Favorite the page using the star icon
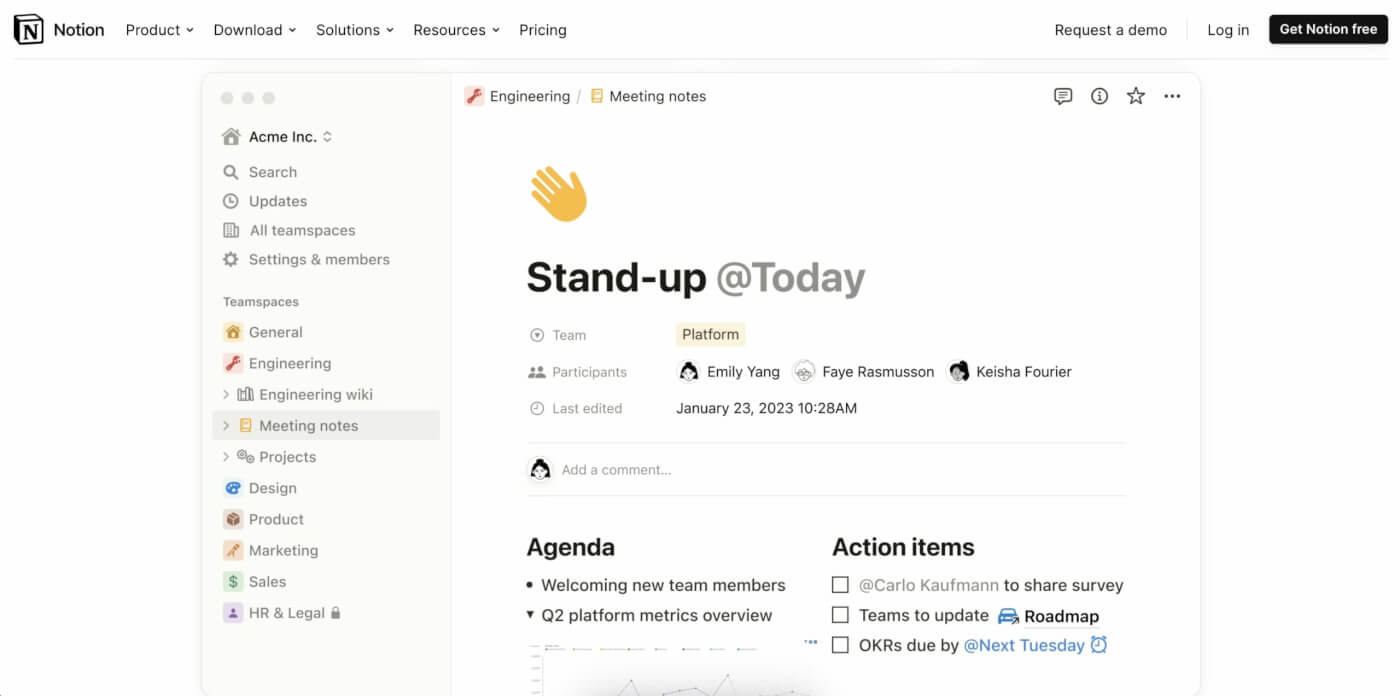 tap(1135, 95)
